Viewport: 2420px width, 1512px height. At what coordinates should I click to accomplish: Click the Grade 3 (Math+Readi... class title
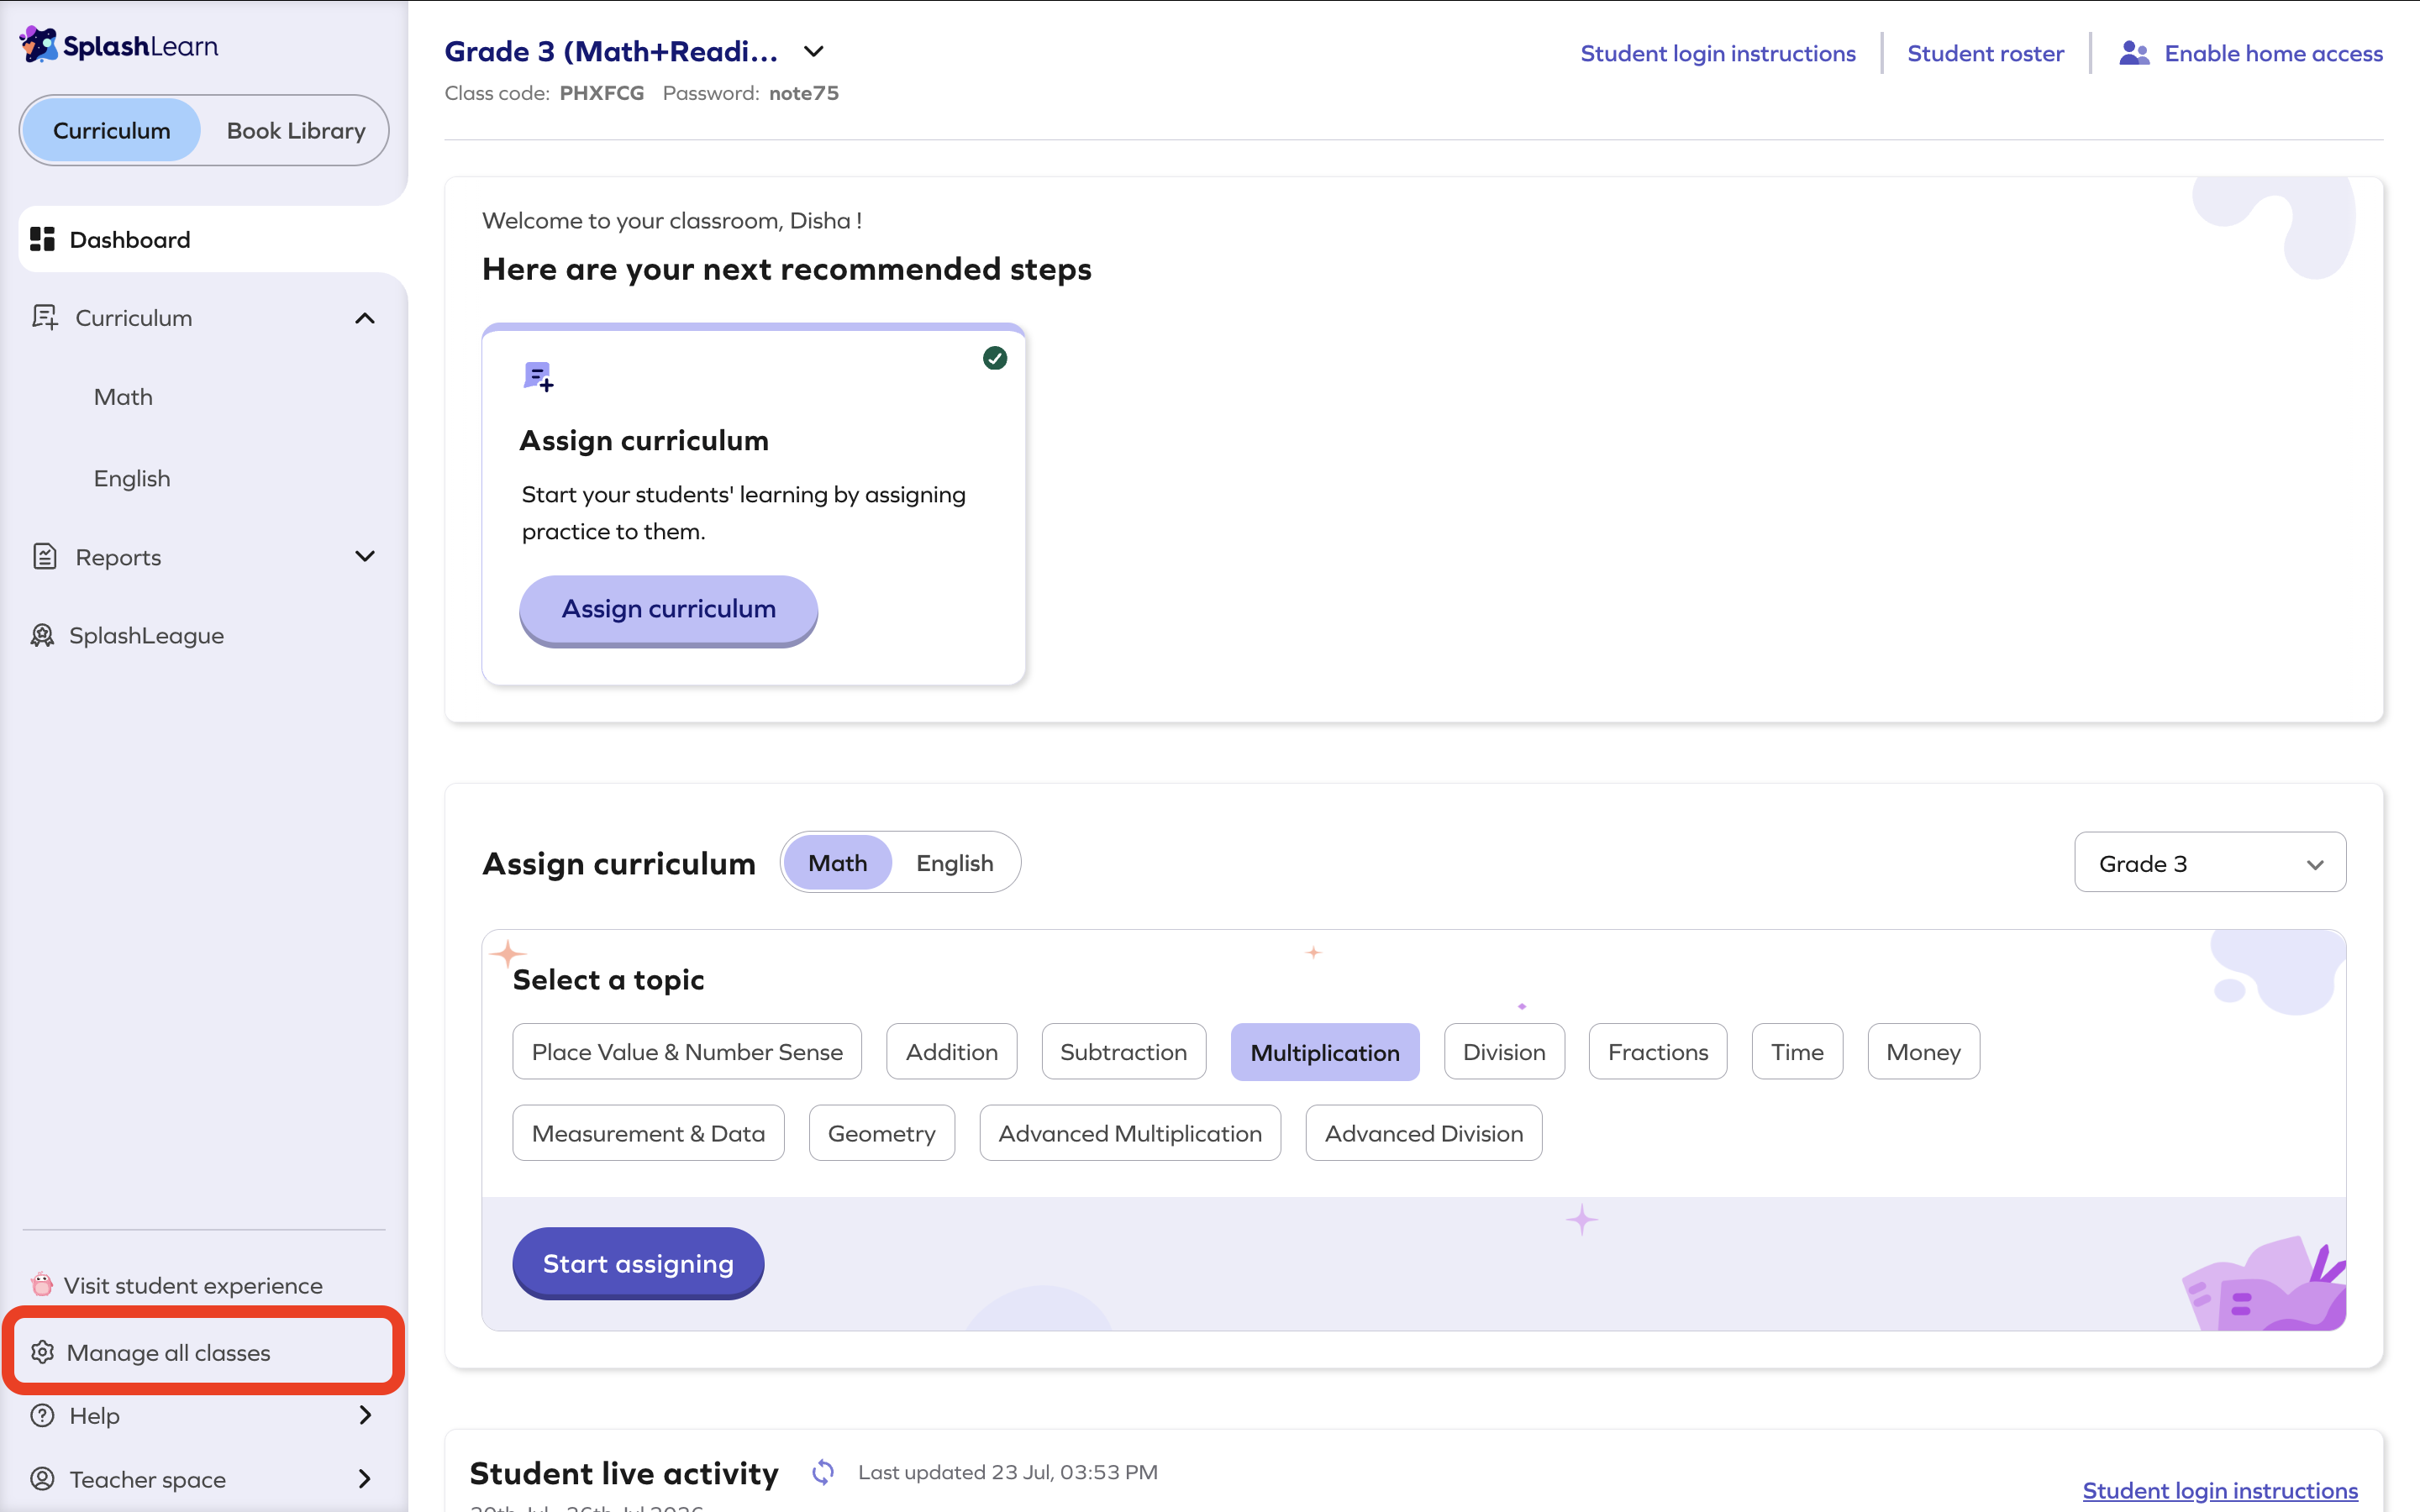[x=611, y=51]
